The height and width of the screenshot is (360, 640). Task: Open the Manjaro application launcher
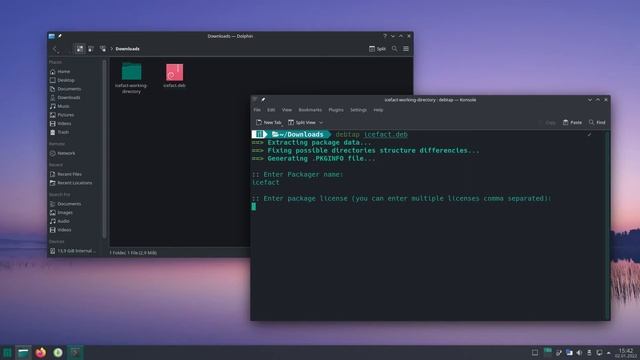point(7,353)
